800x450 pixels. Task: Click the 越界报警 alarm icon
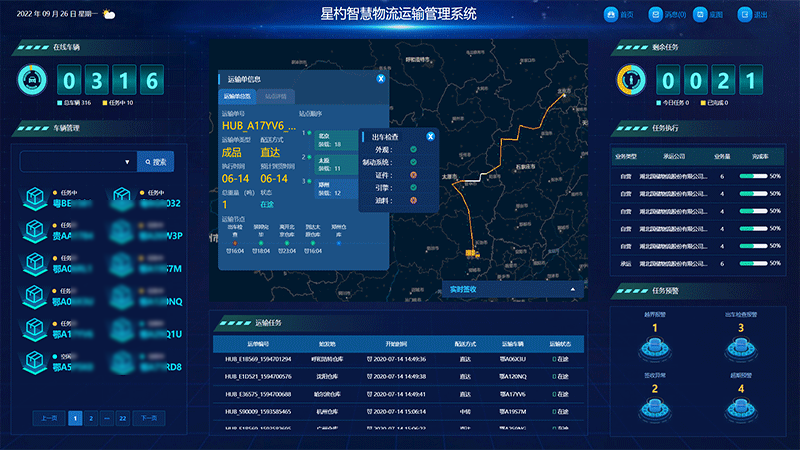(x=655, y=348)
